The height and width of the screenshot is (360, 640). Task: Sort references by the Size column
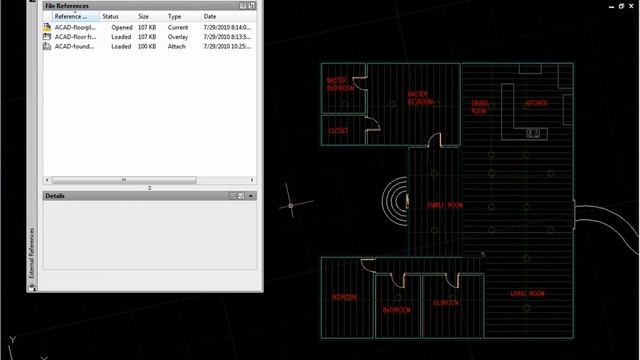coord(150,16)
